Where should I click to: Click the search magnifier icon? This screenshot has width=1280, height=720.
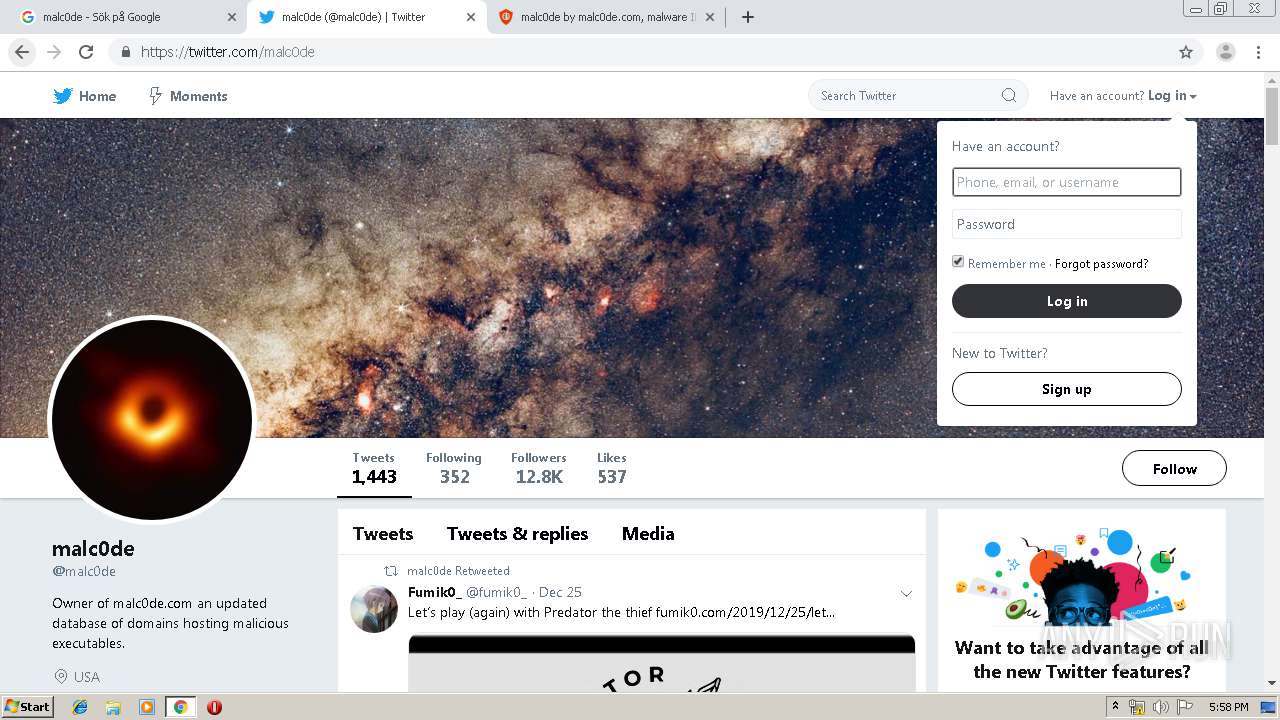[x=1009, y=96]
